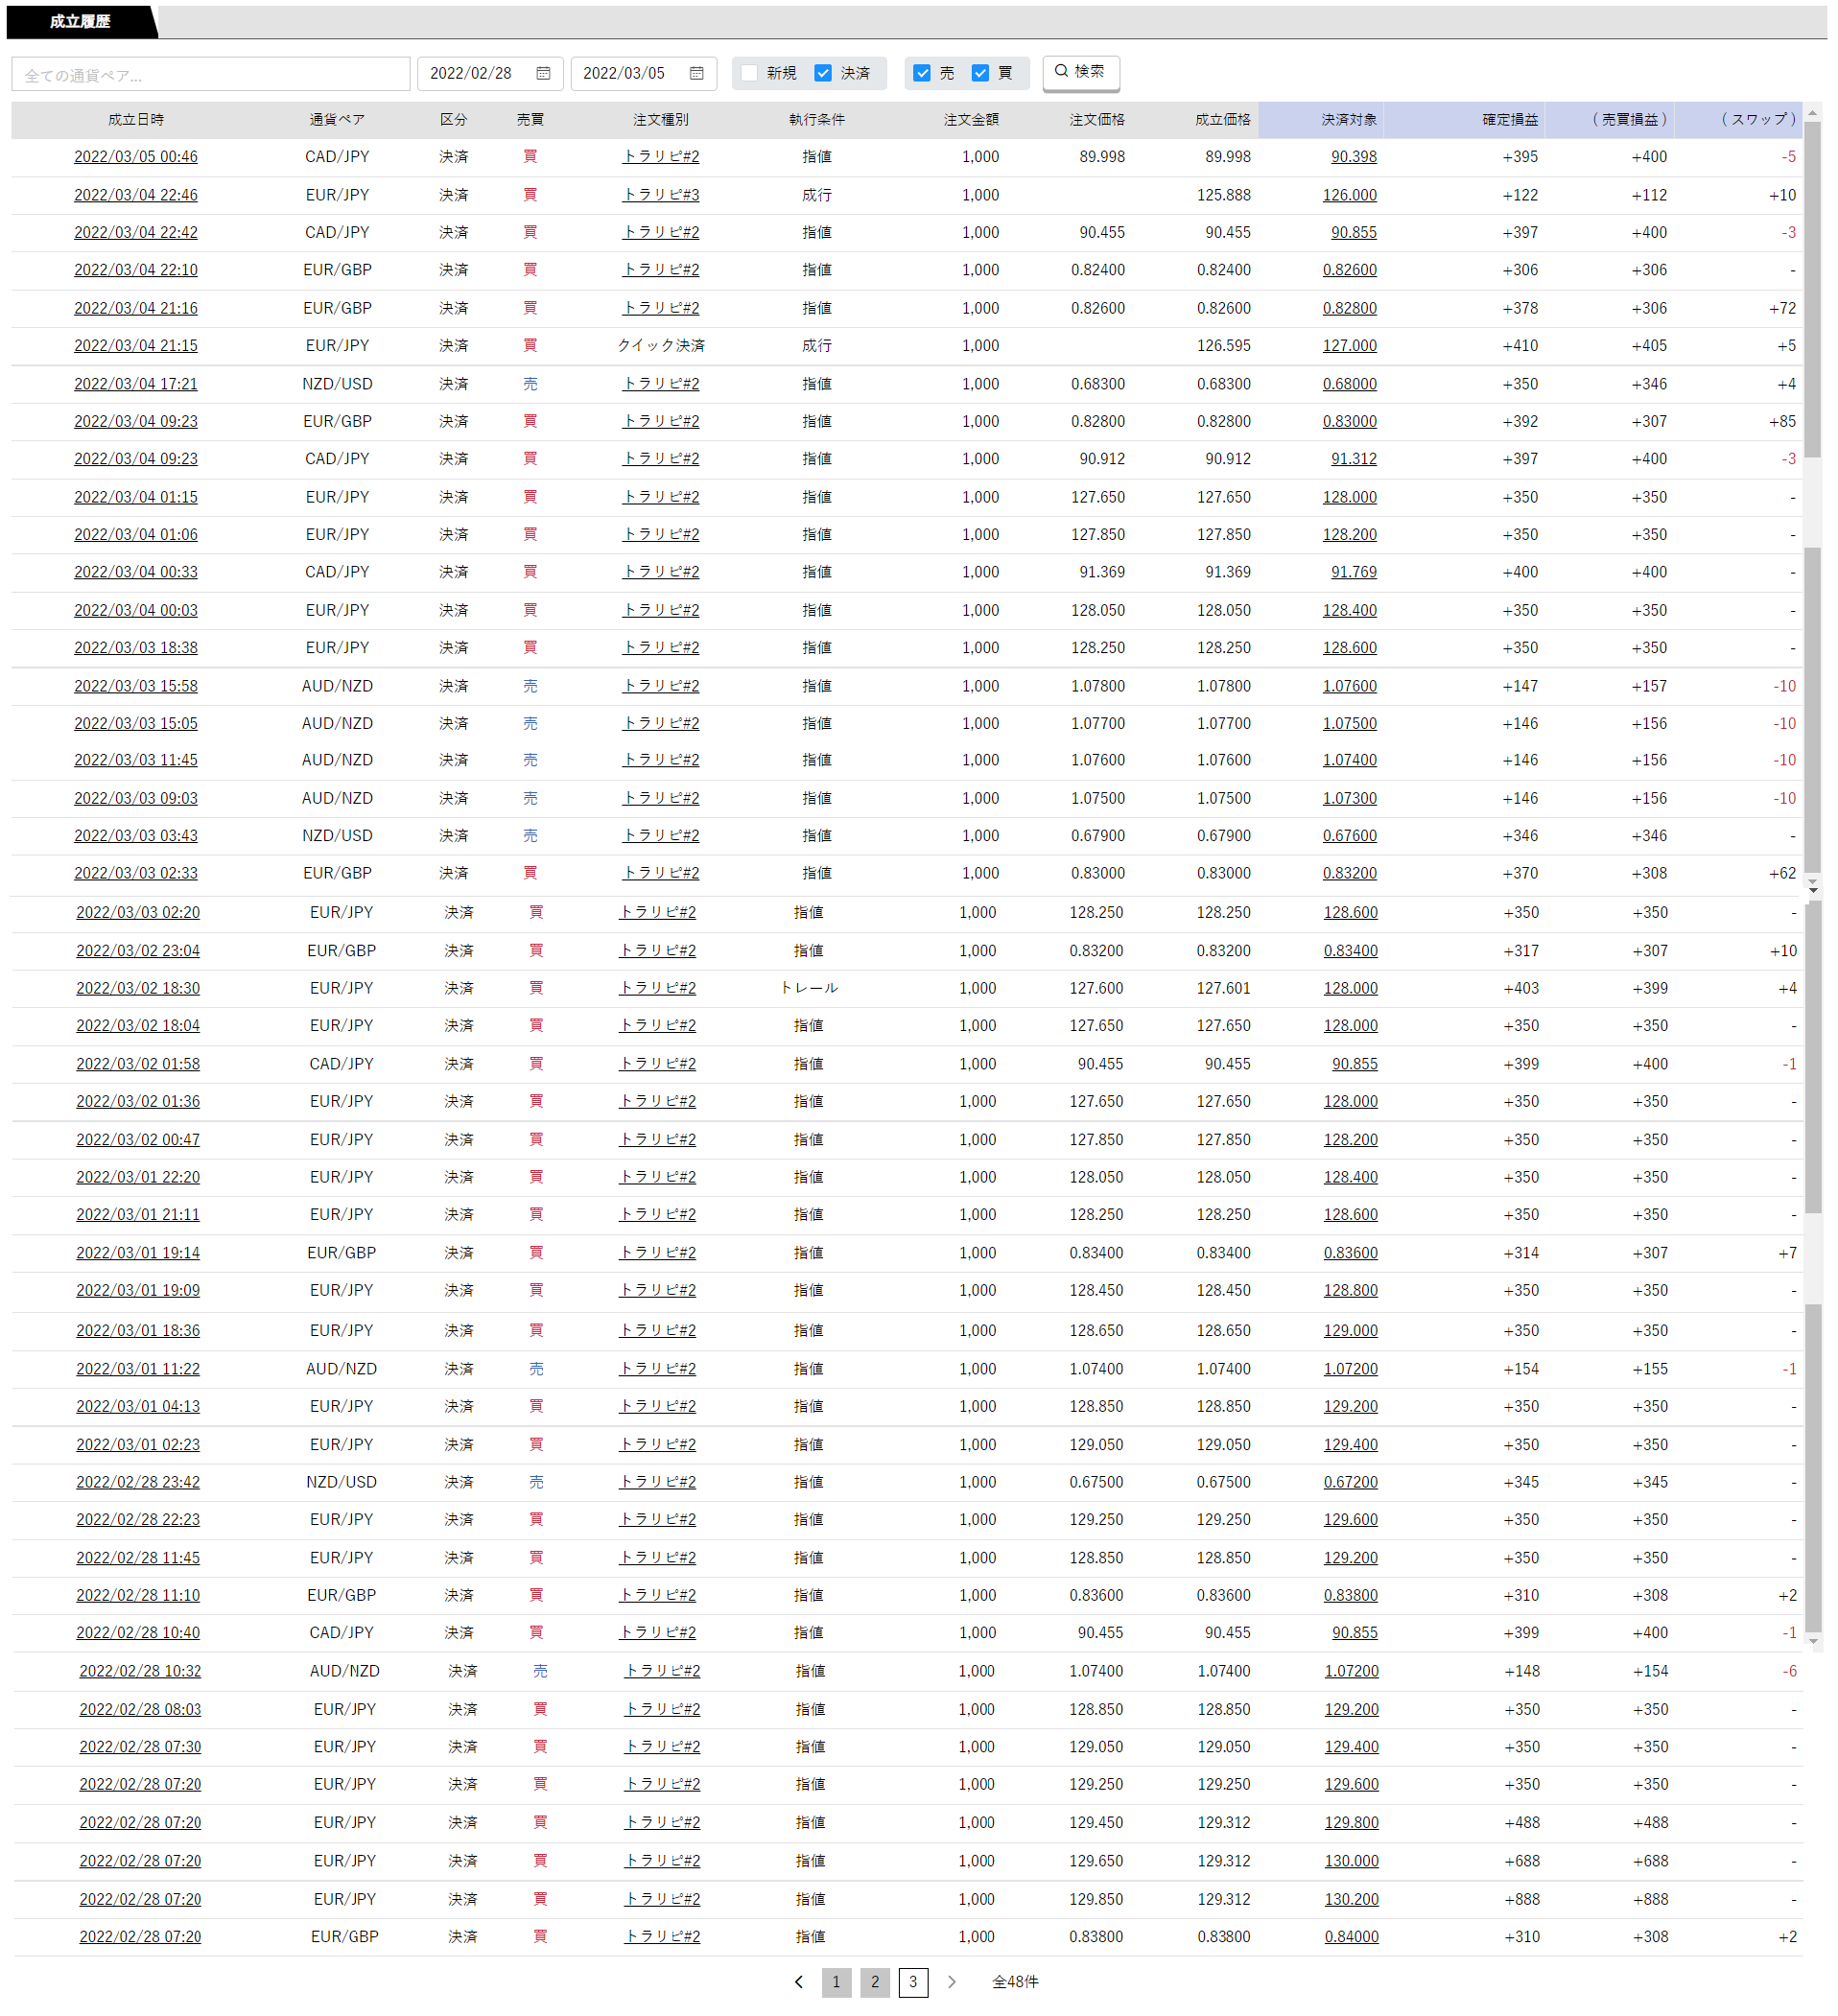The image size is (1838, 2016).
Task: Select the 成立履歴 tab
Action: click(x=80, y=21)
